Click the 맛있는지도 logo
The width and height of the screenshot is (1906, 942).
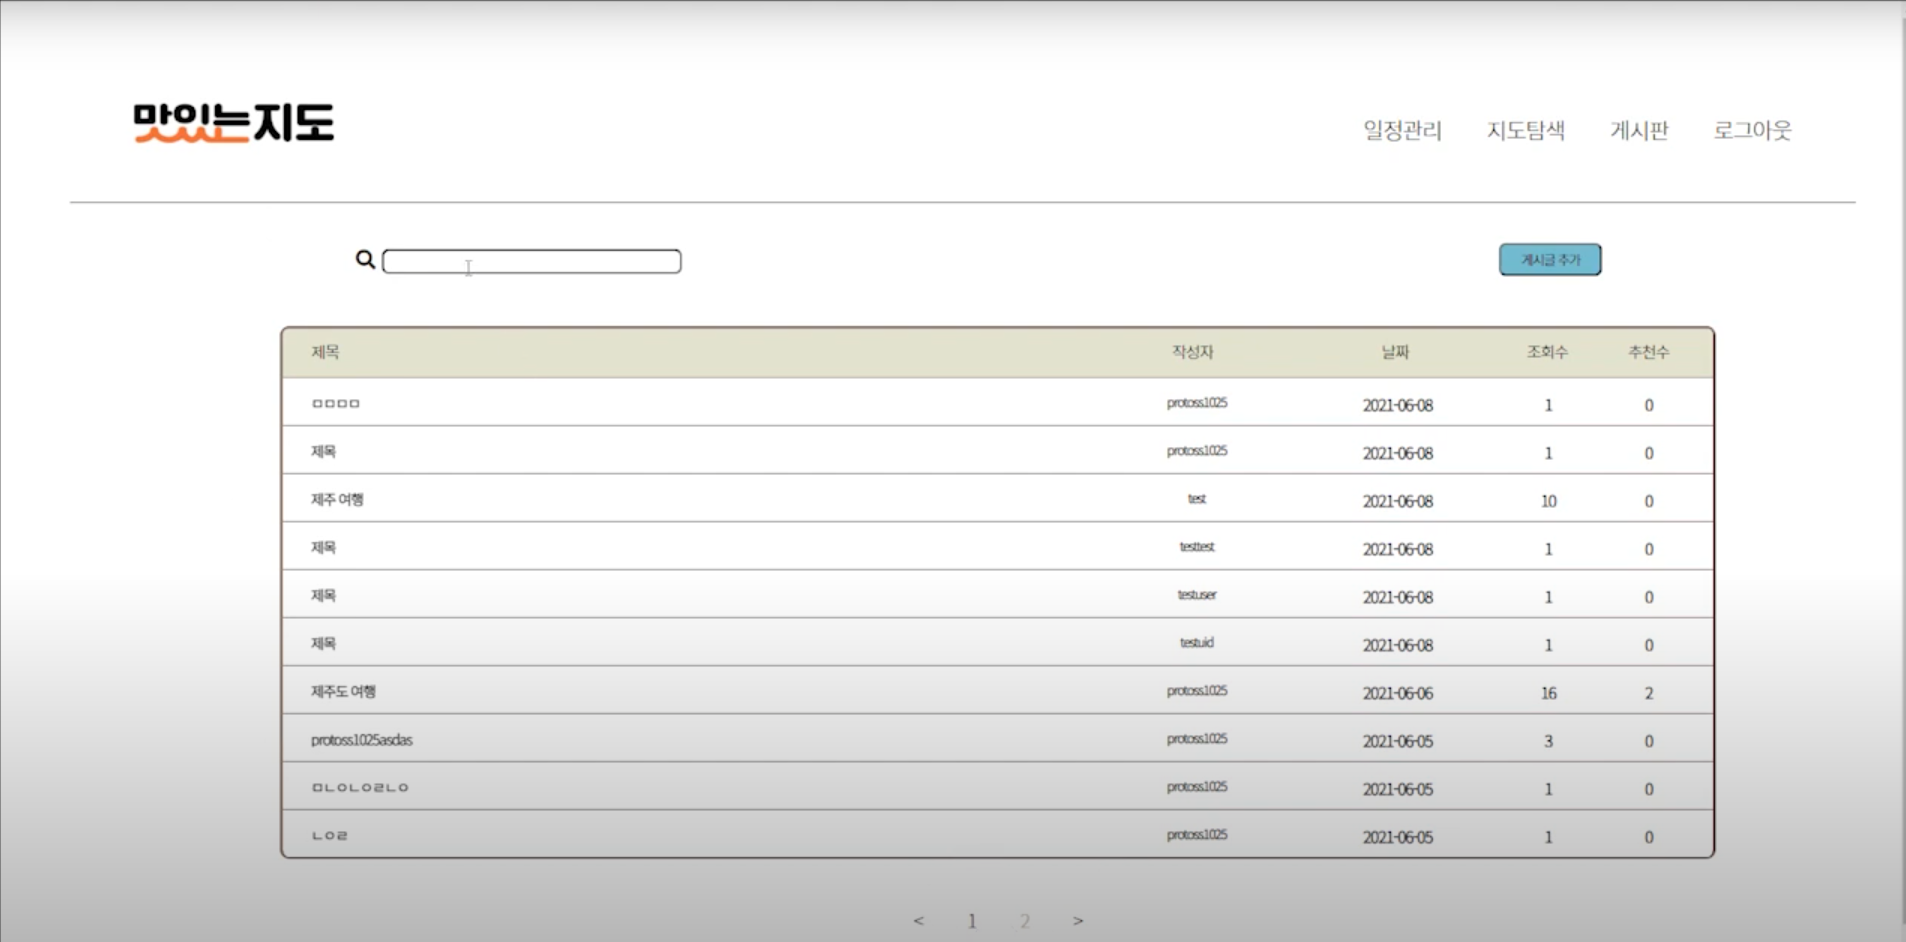(x=234, y=122)
